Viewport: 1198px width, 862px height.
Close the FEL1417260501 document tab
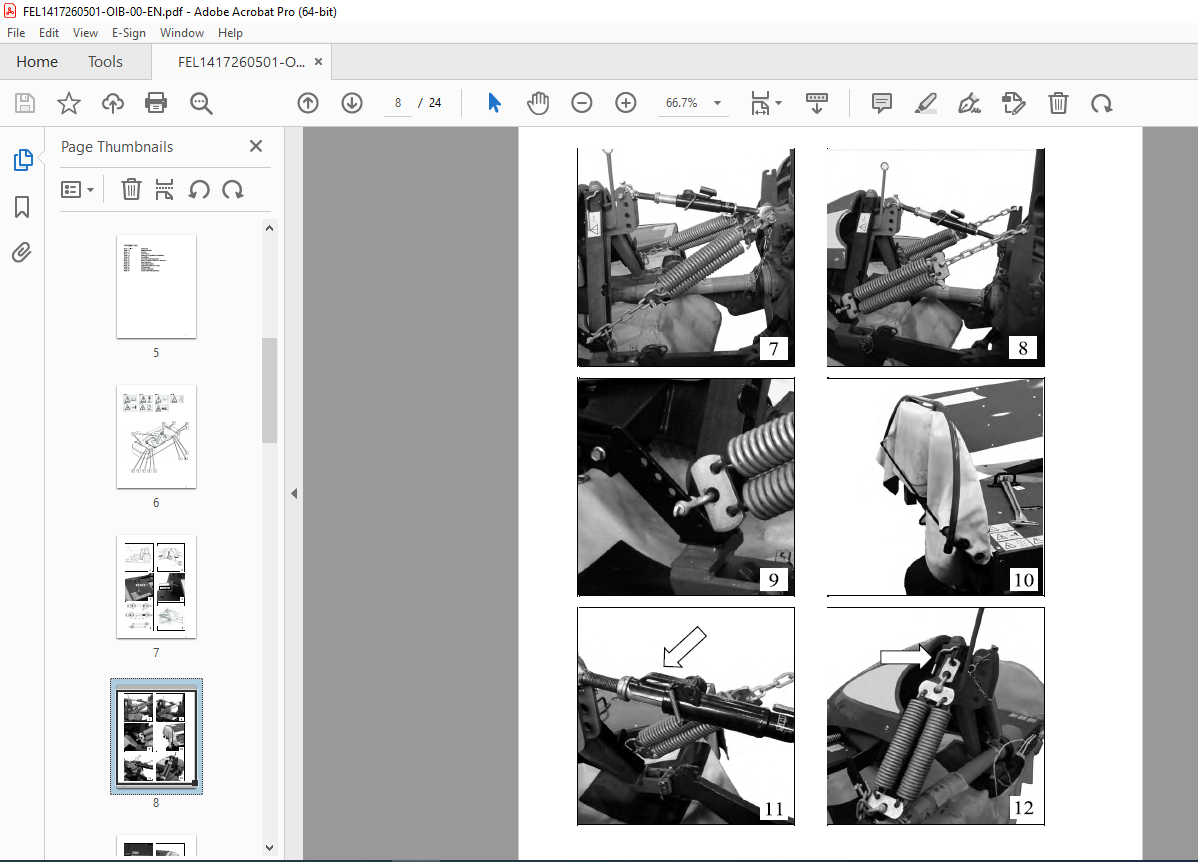[319, 62]
